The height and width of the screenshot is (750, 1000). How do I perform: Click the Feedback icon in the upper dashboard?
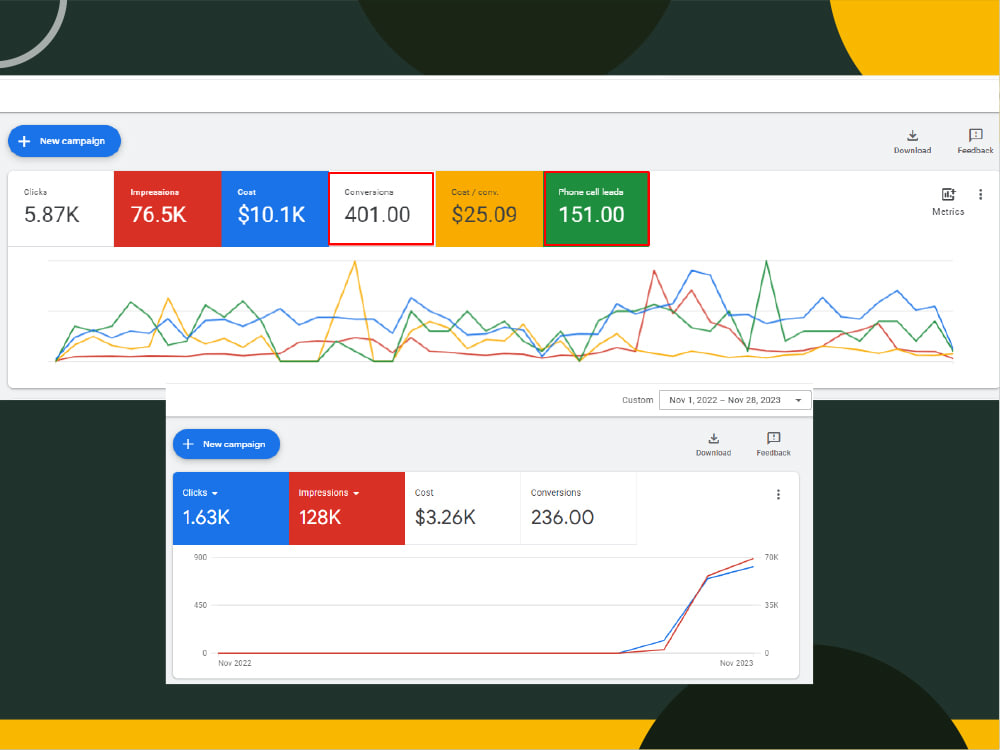[976, 135]
